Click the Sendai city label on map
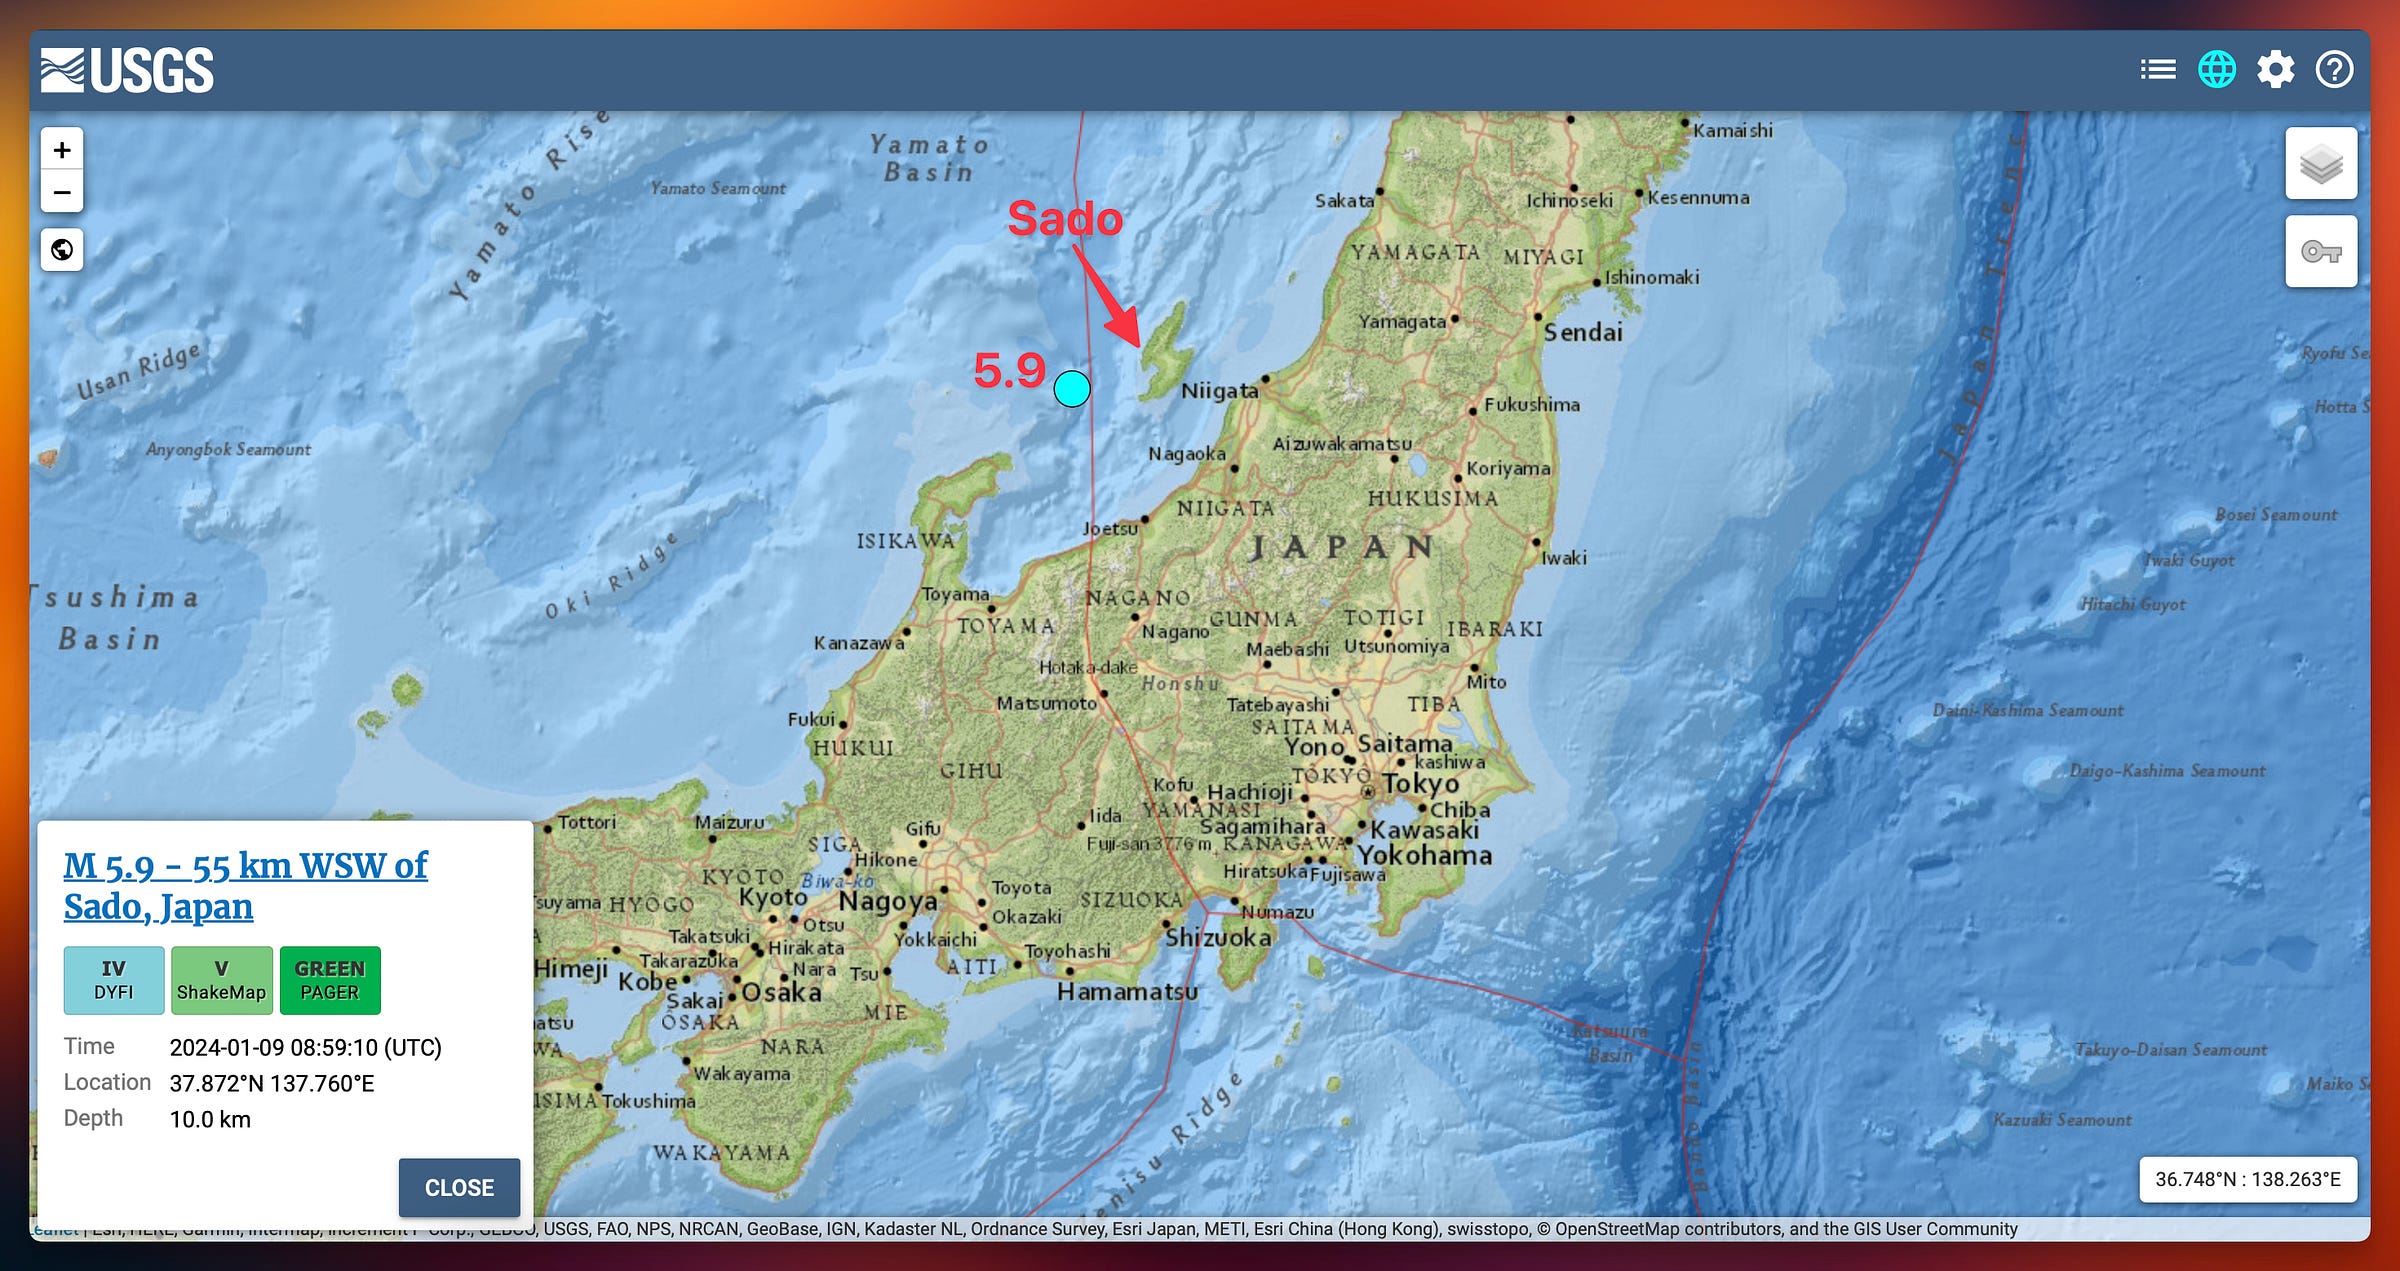Viewport: 2400px width, 1271px height. click(x=1583, y=332)
